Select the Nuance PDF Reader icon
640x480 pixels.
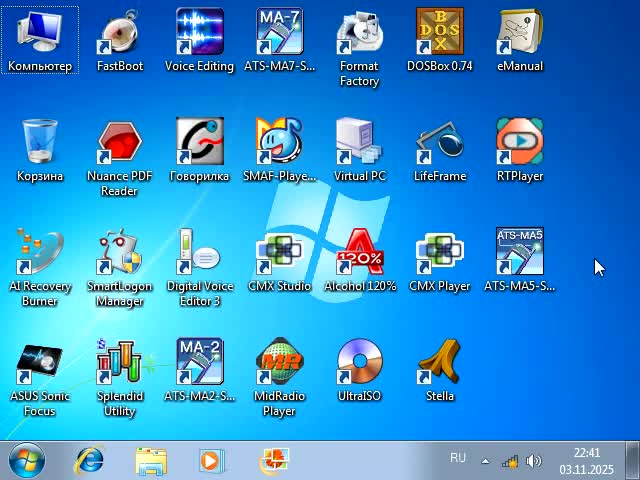coord(119,144)
